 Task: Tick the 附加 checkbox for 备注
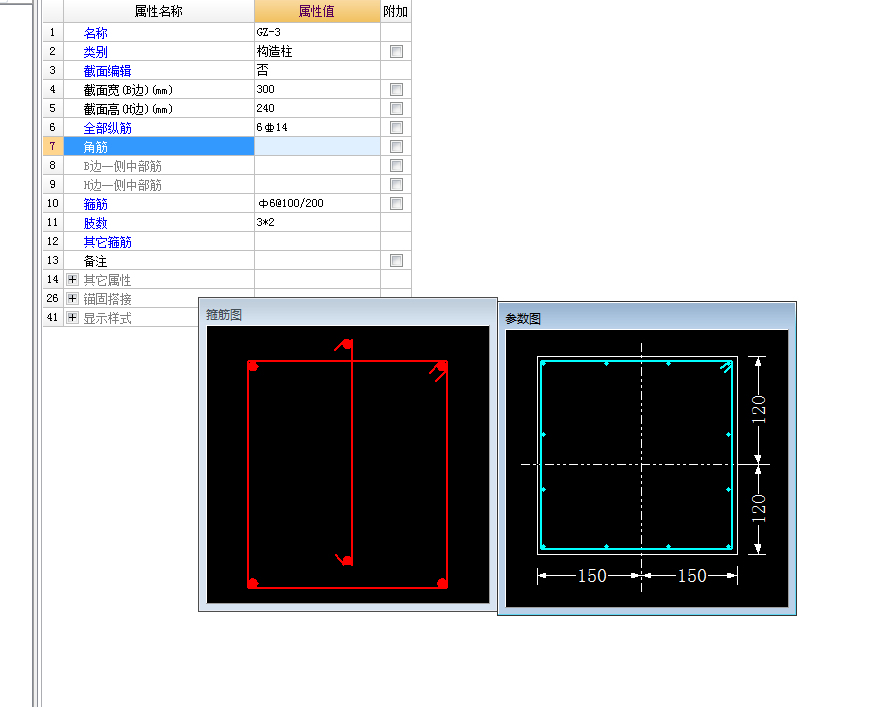point(397,261)
